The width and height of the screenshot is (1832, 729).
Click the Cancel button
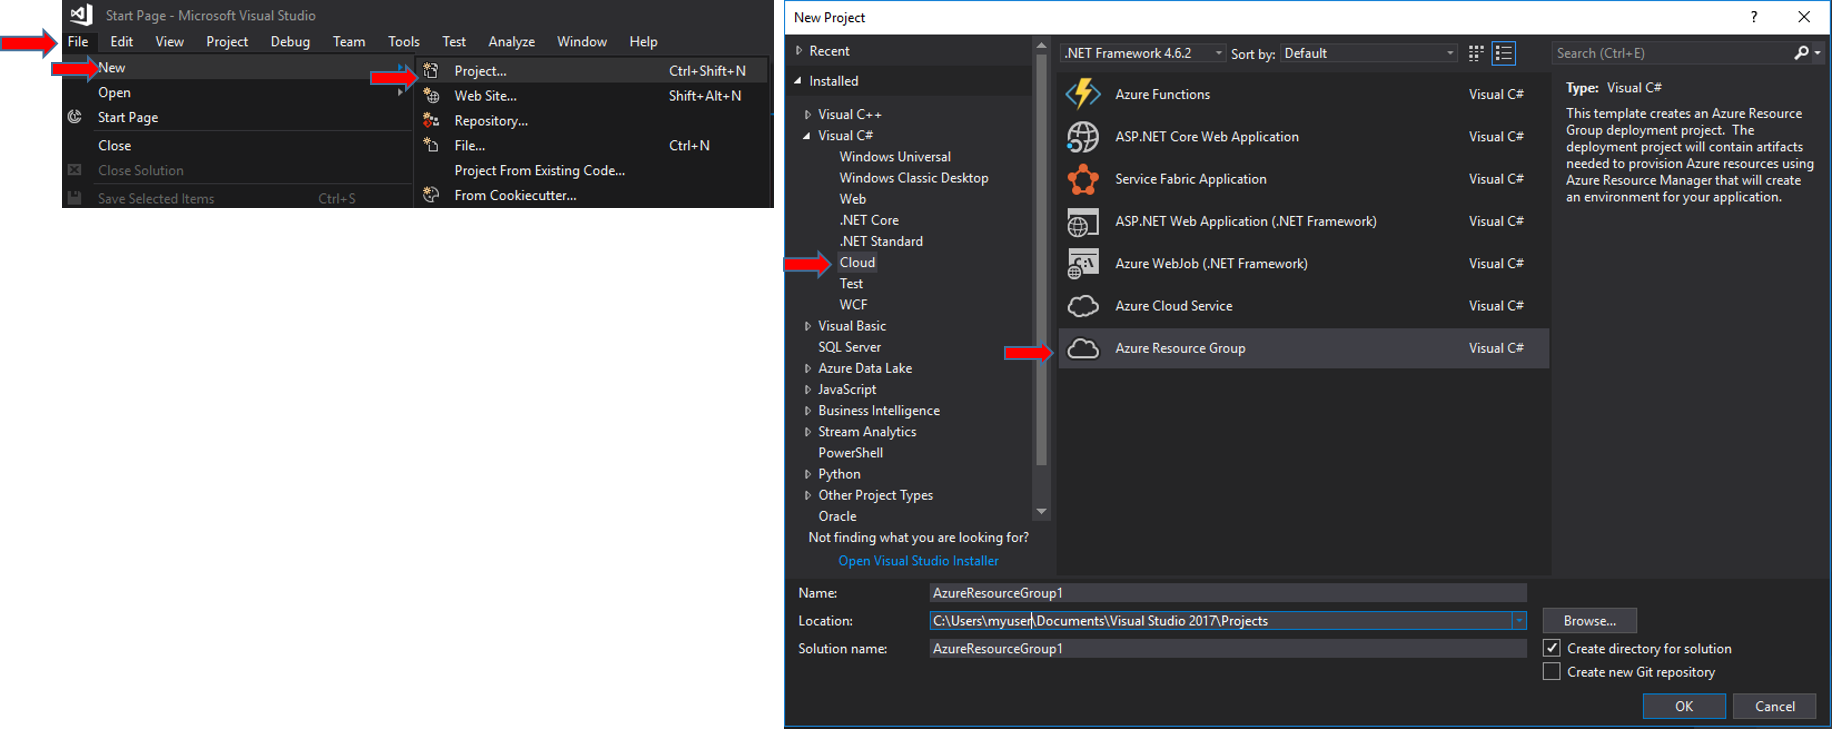(1775, 706)
